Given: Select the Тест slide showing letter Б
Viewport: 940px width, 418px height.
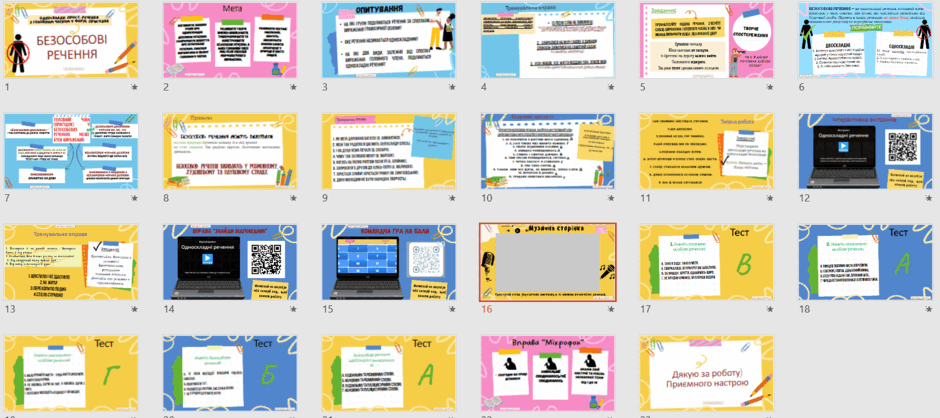Looking at the screenshot, I should [x=230, y=373].
